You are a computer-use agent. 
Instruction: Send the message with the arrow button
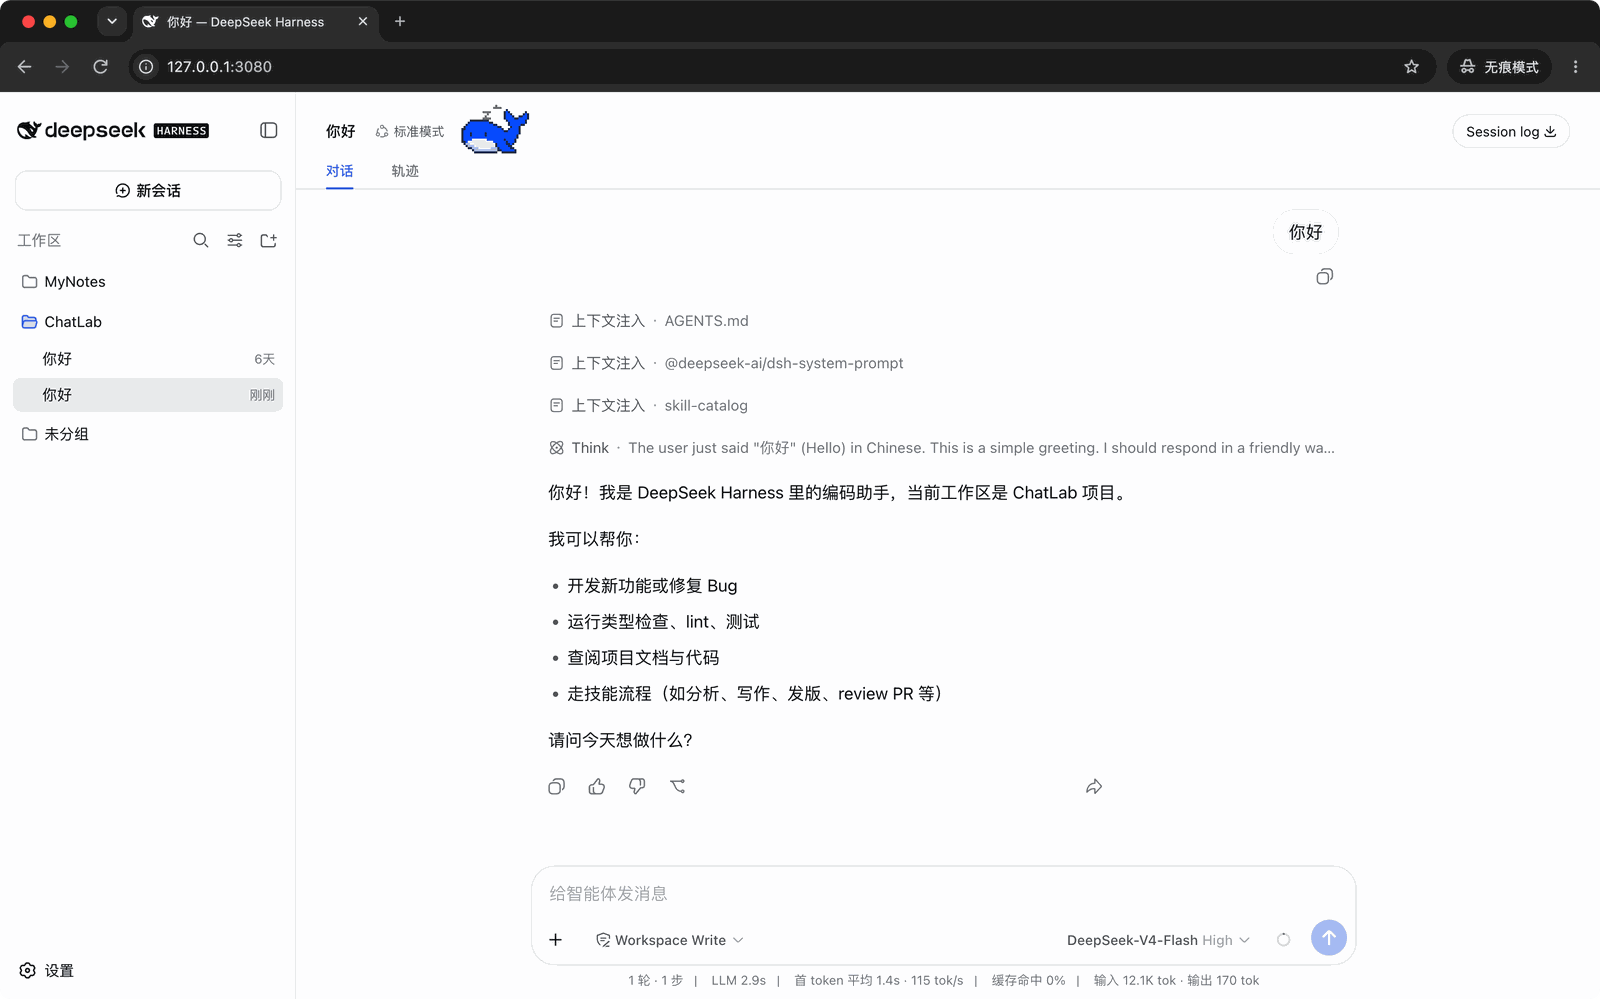click(x=1329, y=938)
